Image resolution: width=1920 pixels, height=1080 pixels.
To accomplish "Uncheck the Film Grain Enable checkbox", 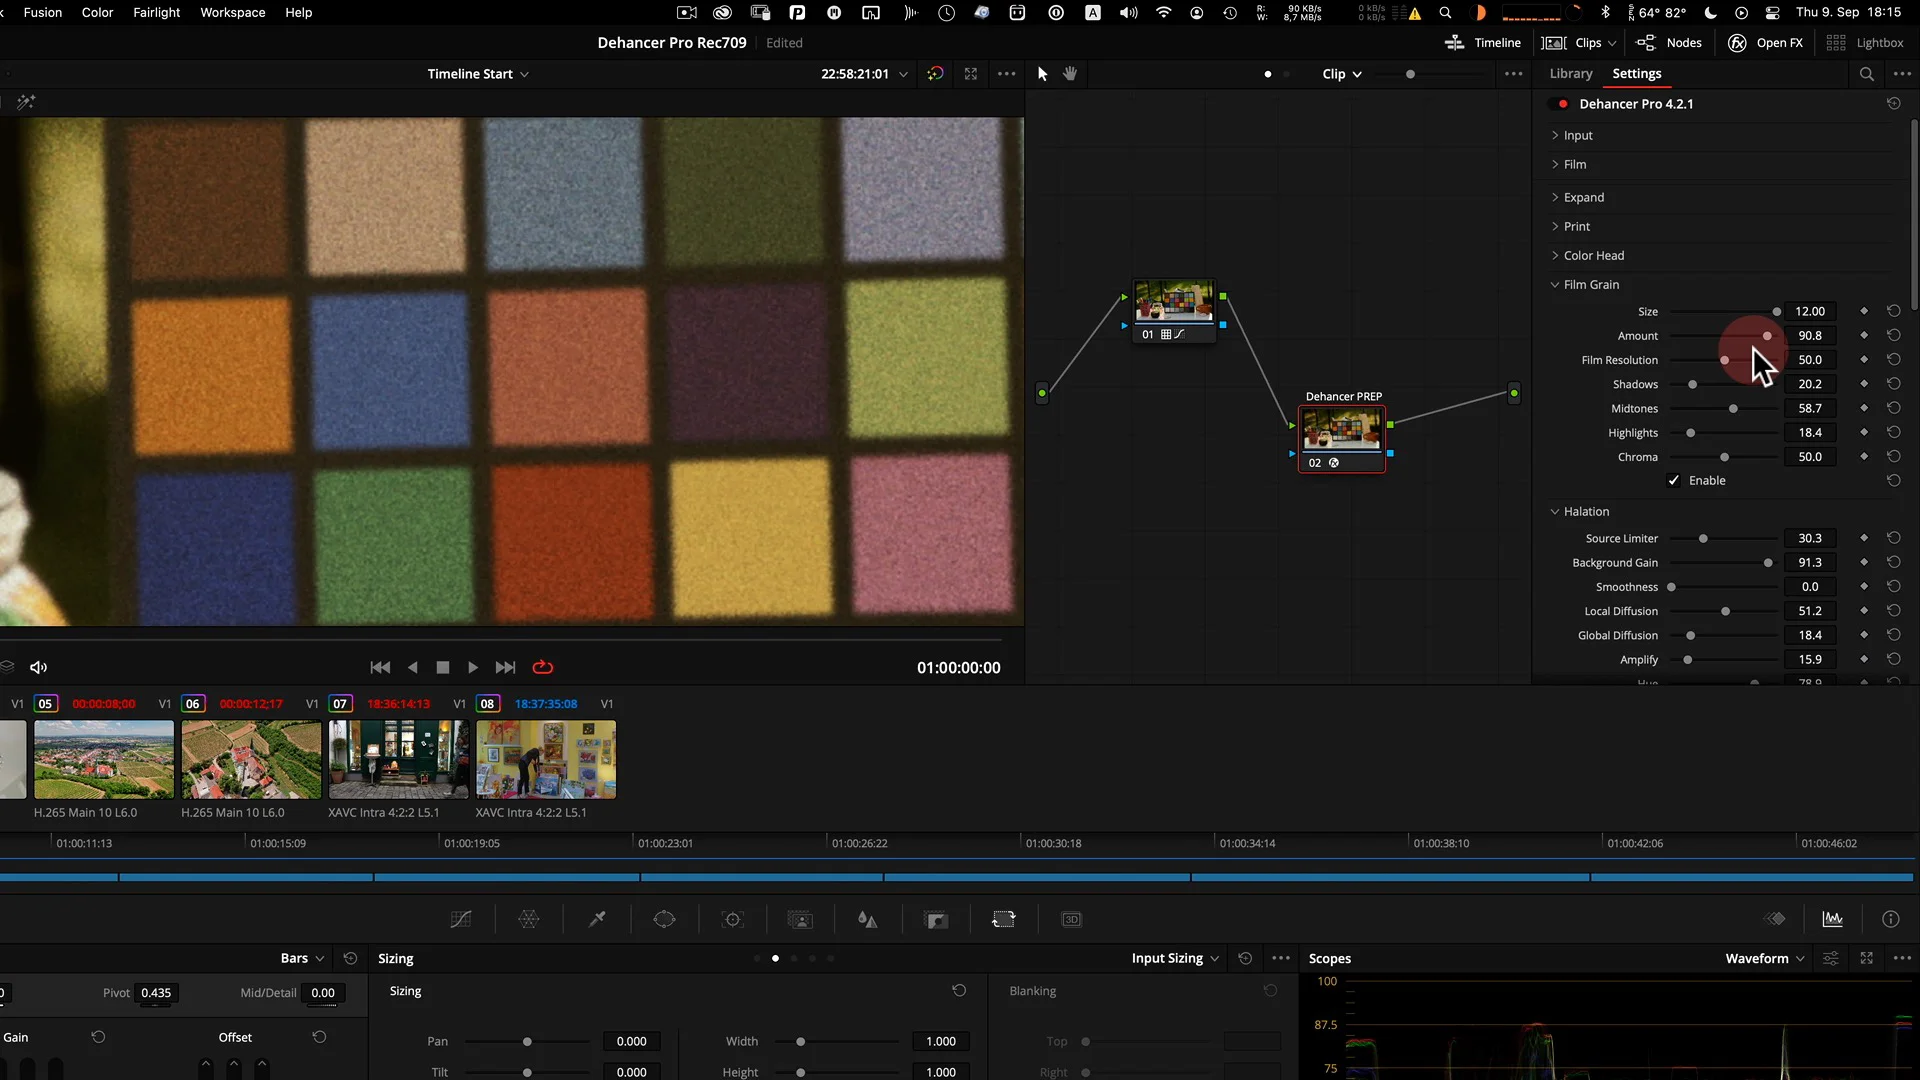I will coord(1674,481).
